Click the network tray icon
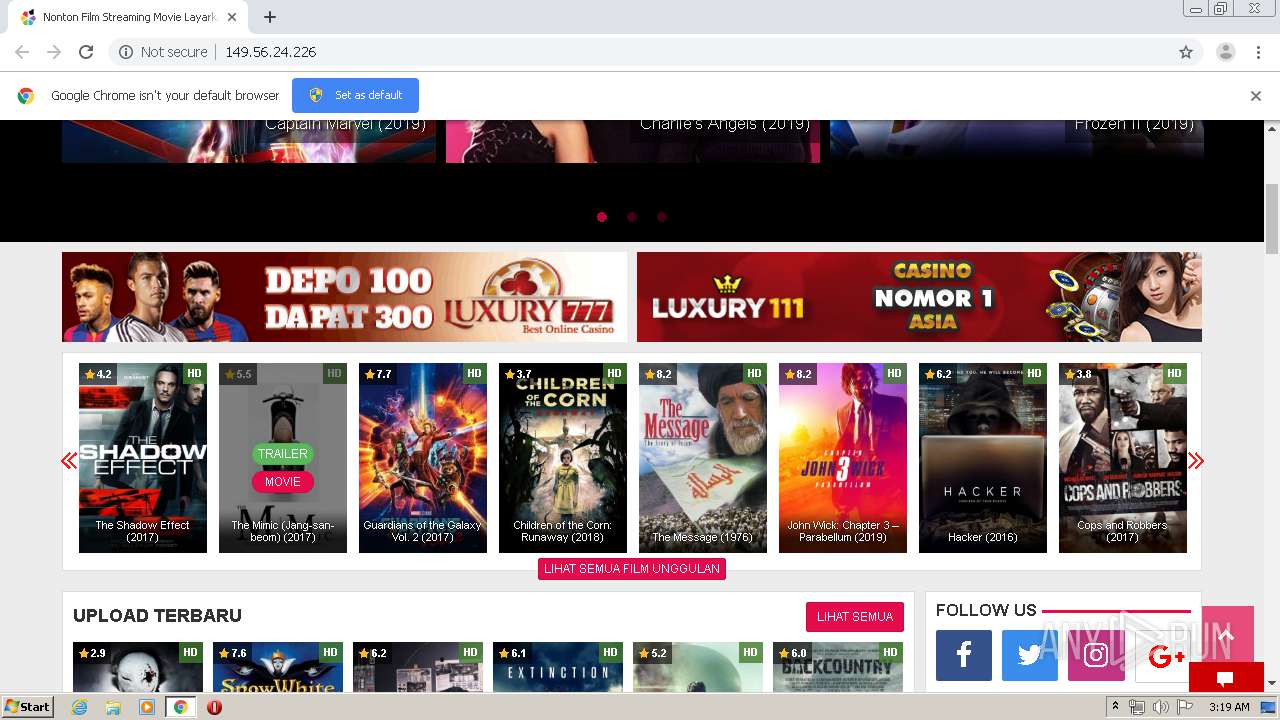This screenshot has height=720, width=1280. [1137, 707]
